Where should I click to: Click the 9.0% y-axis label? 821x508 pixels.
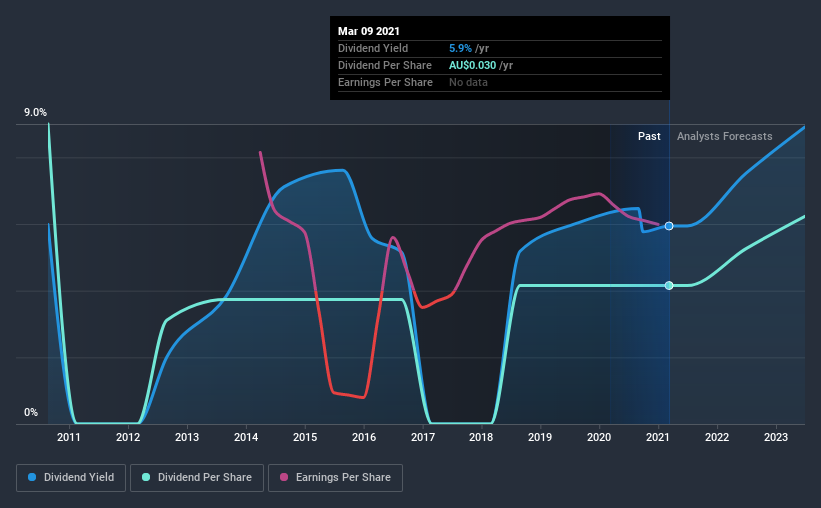(x=35, y=113)
